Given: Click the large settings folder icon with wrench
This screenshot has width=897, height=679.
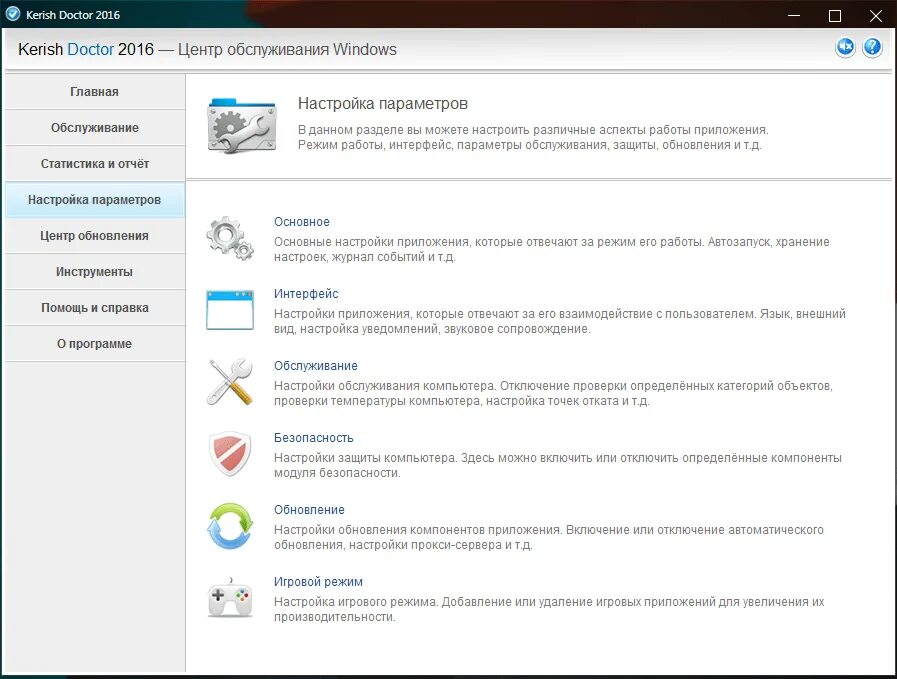Looking at the screenshot, I should pyautogui.click(x=241, y=125).
